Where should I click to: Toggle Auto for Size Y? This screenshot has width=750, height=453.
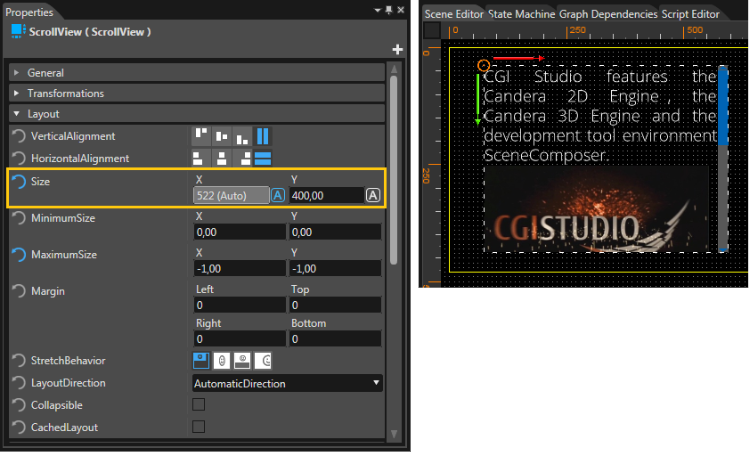pos(373,195)
